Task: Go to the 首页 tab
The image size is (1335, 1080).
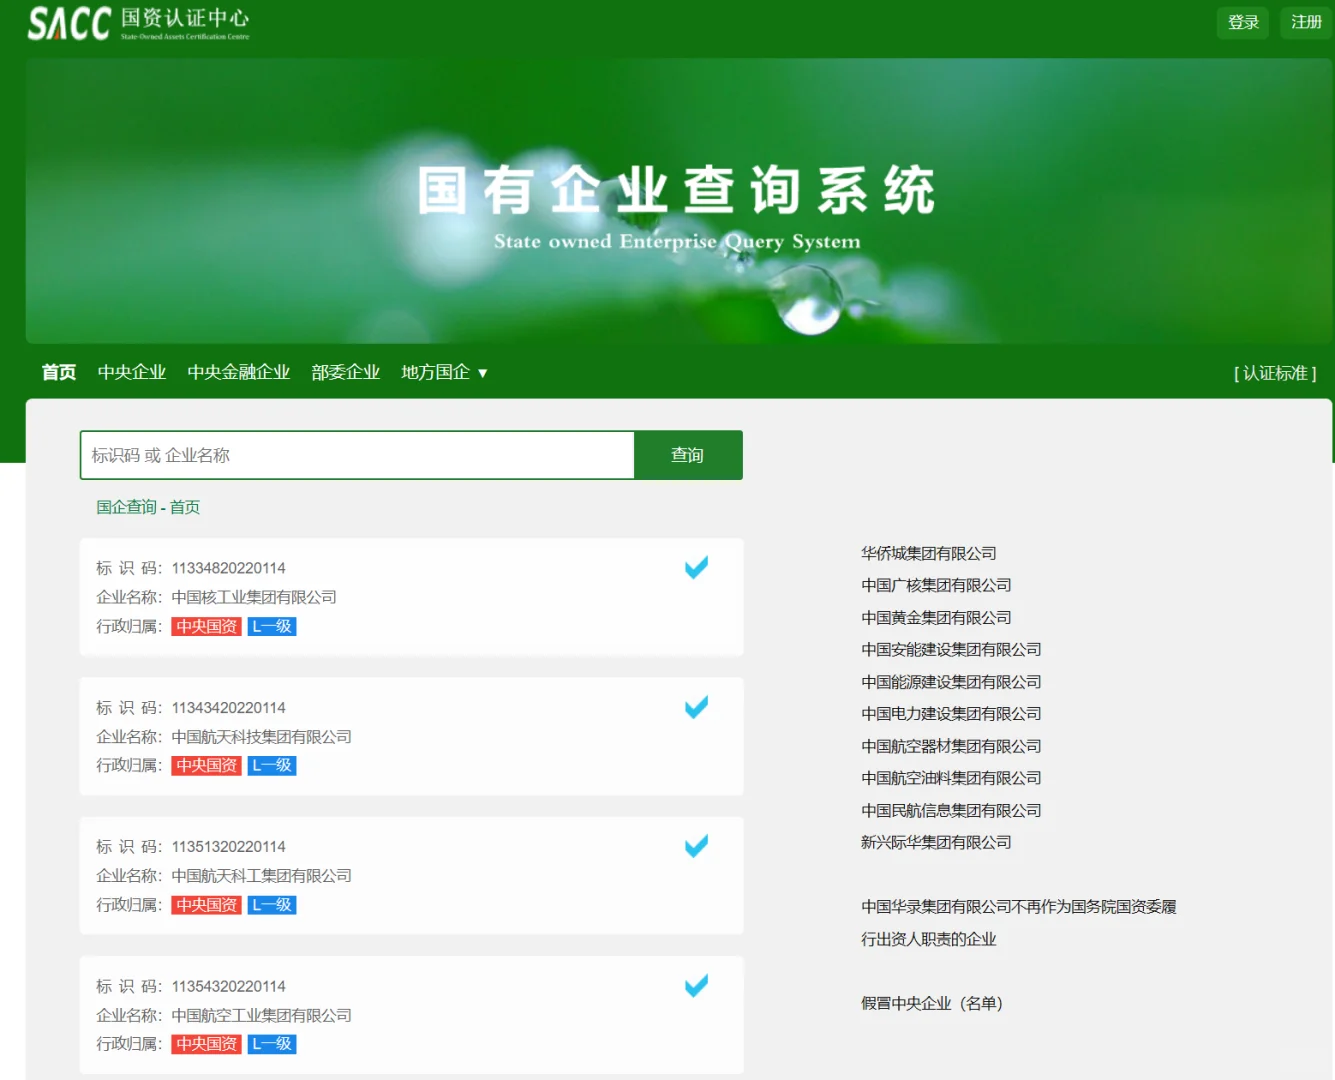Action: [x=59, y=372]
